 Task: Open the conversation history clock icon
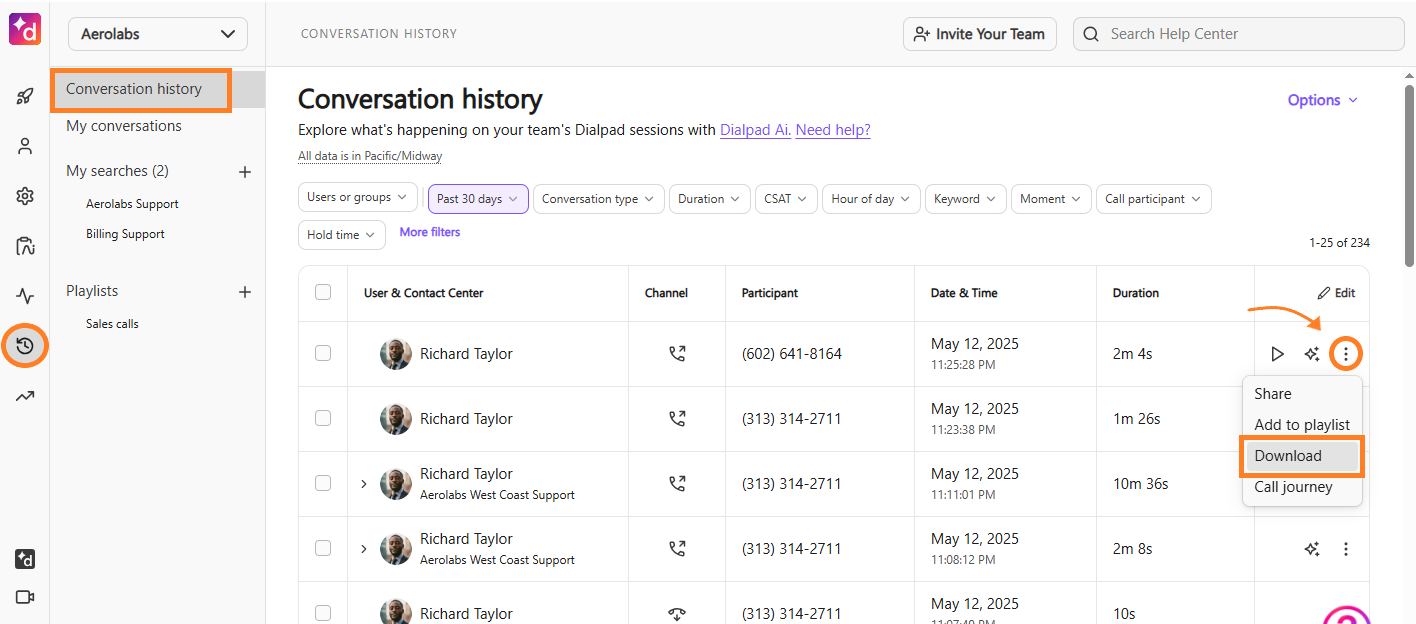25,346
